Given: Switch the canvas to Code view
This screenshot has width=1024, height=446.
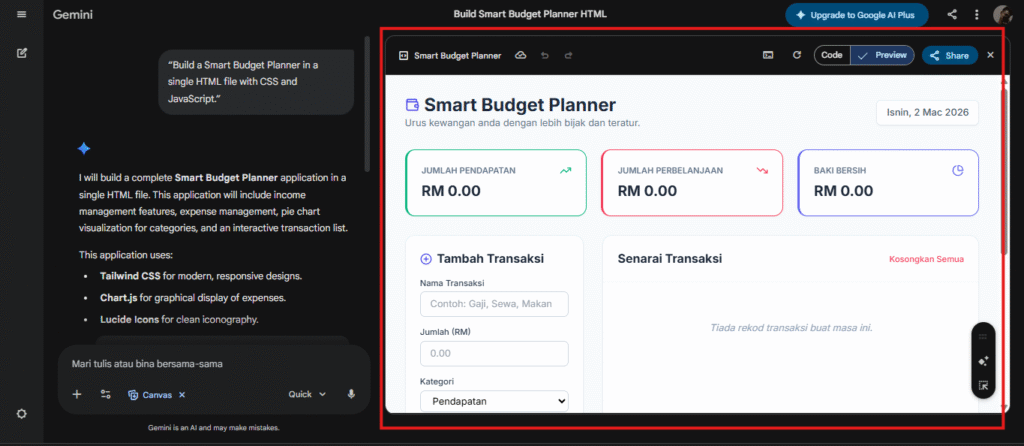Looking at the screenshot, I should (831, 55).
